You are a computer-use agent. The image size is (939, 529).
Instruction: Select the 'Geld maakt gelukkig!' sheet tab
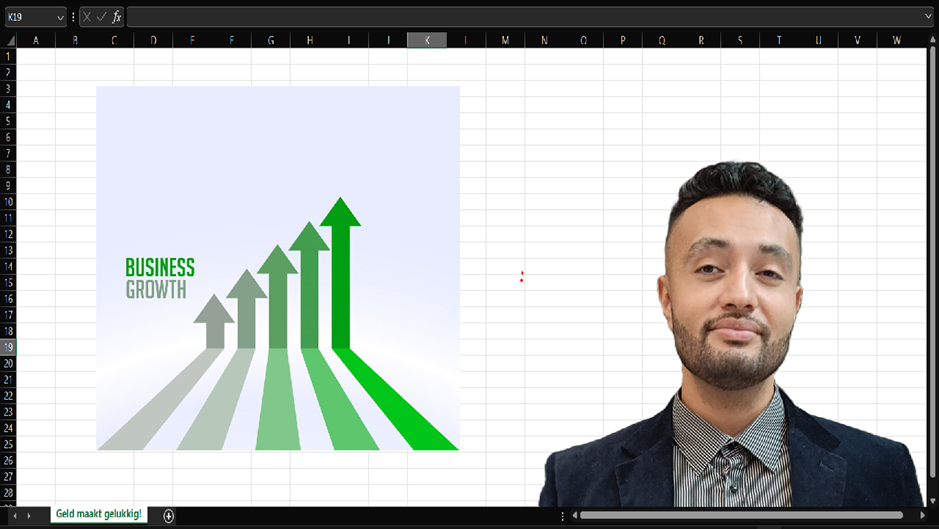98,514
